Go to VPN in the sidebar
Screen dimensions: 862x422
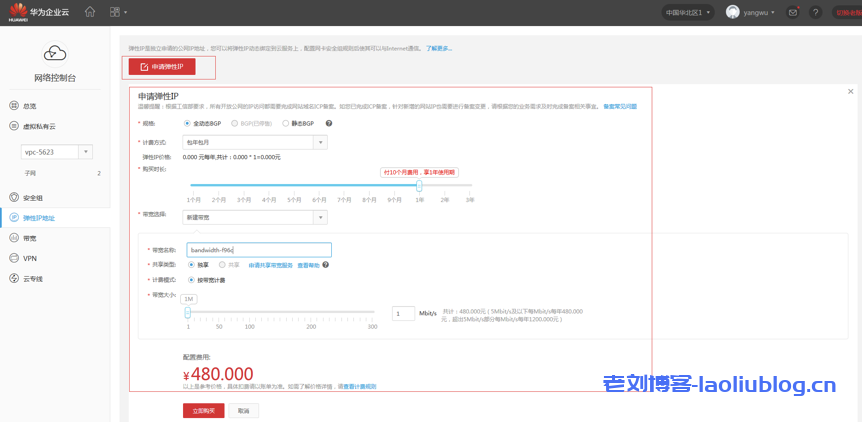pyautogui.click(x=30, y=258)
